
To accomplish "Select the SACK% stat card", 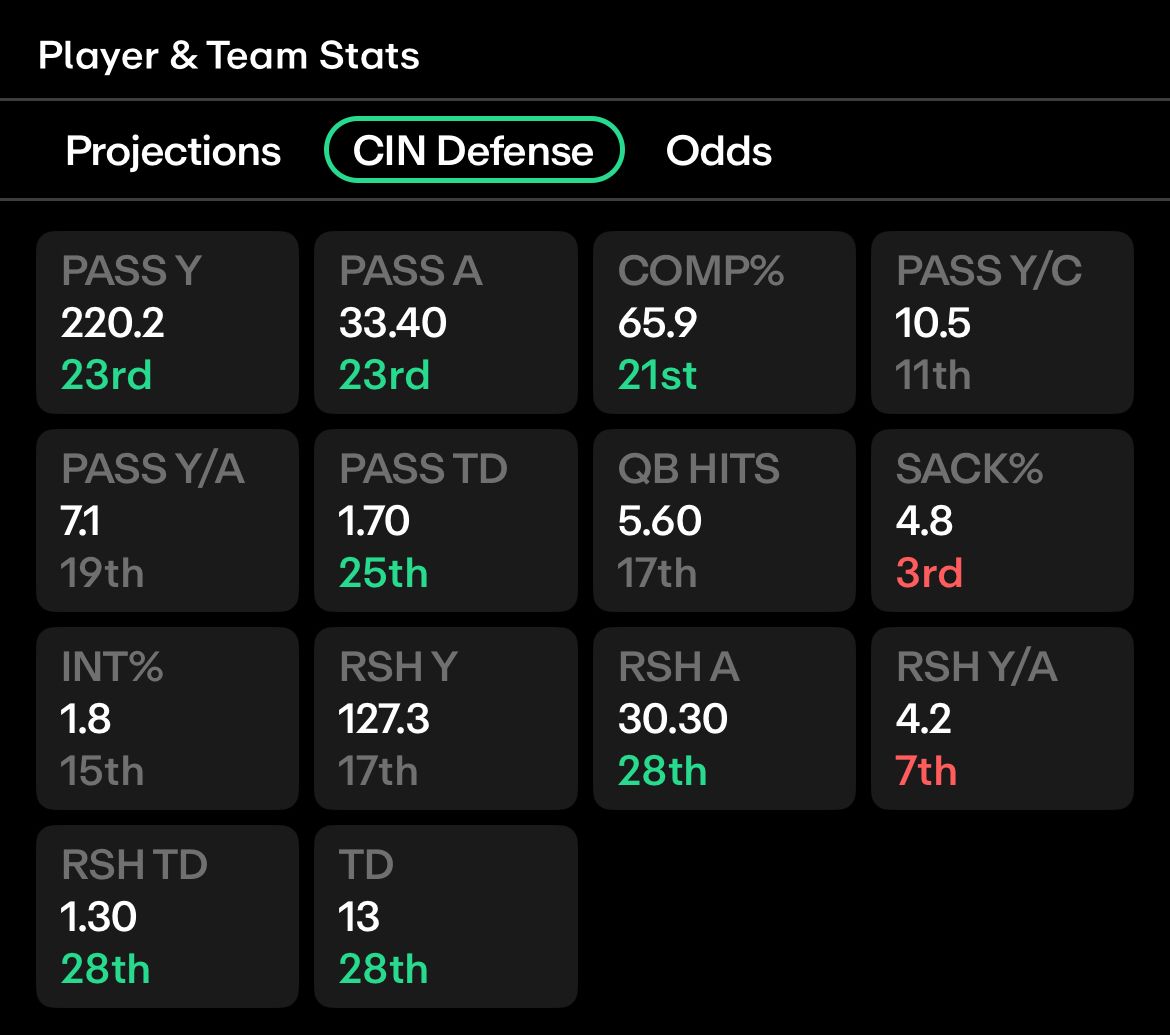I will pos(1002,520).
